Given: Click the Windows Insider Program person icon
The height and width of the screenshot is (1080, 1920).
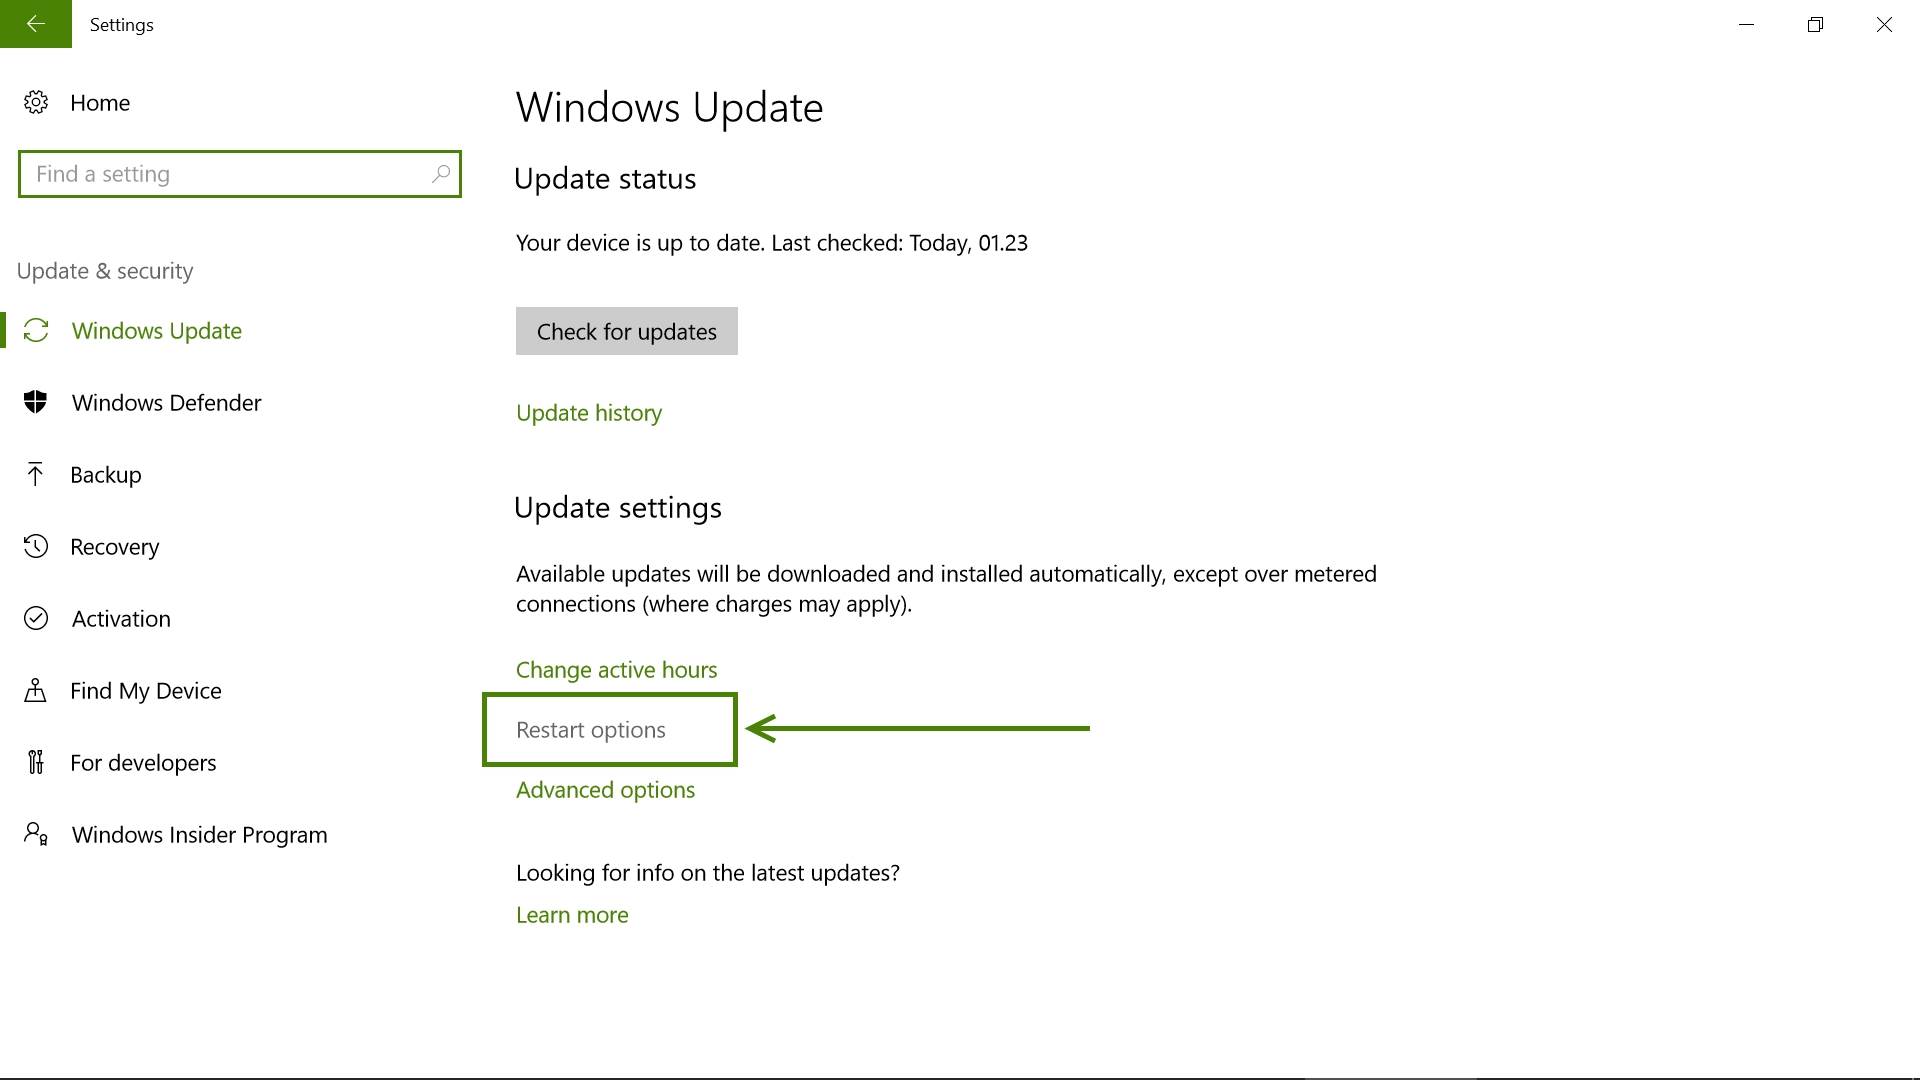Looking at the screenshot, I should (x=36, y=834).
